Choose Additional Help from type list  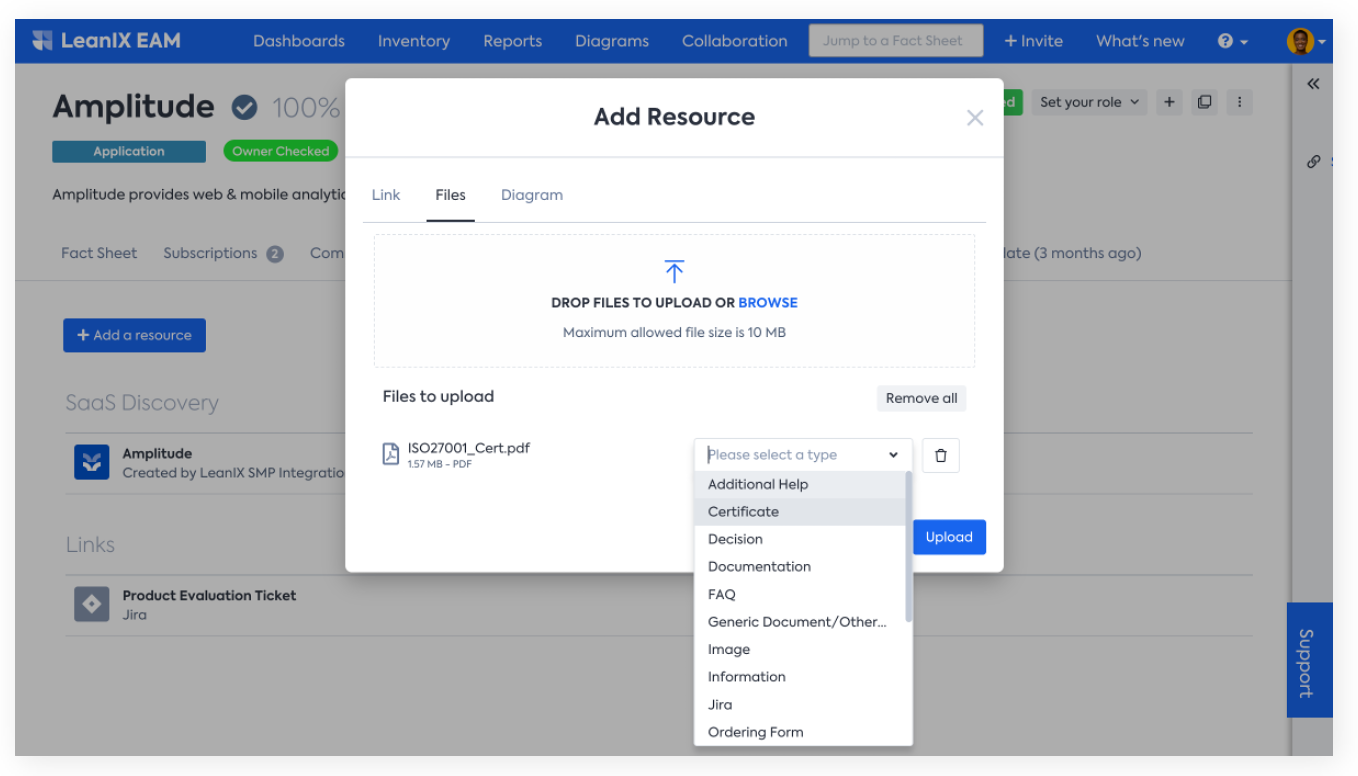(x=800, y=484)
